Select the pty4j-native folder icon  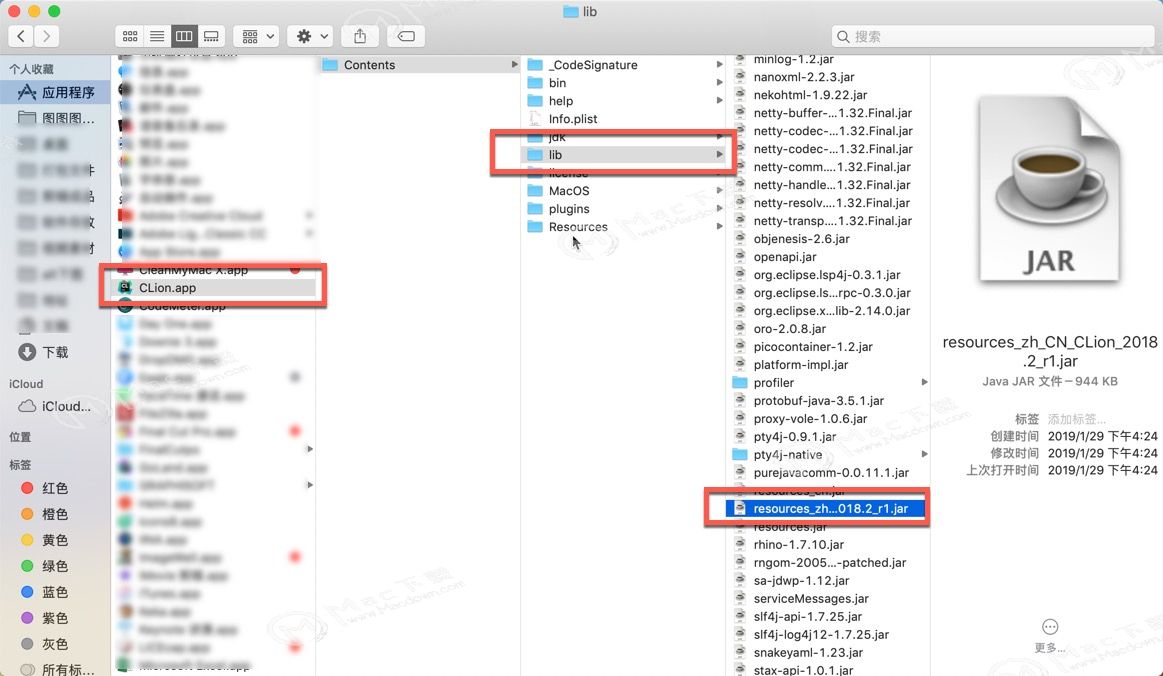coord(739,454)
